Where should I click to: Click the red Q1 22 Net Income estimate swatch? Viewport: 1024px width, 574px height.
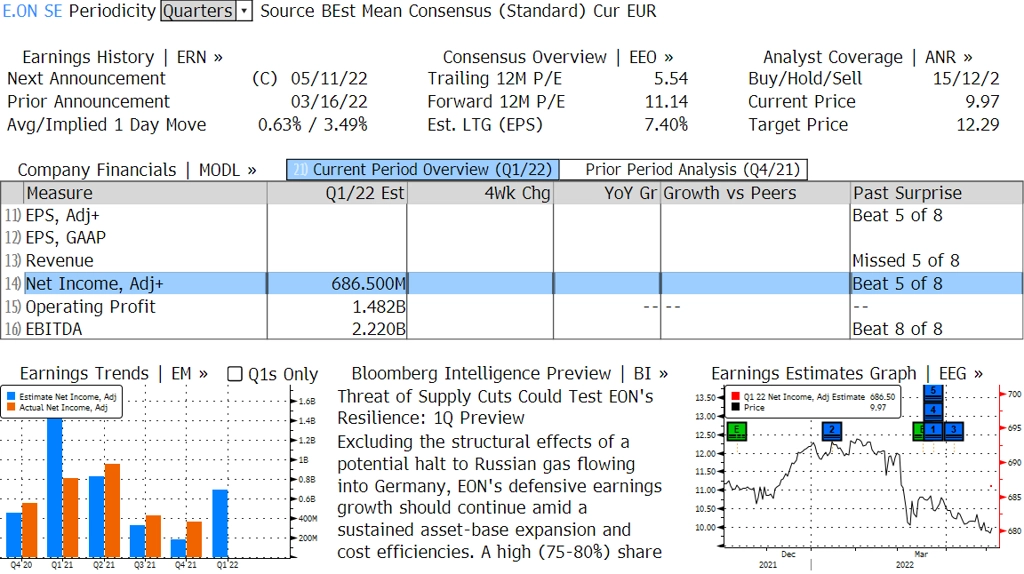735,396
